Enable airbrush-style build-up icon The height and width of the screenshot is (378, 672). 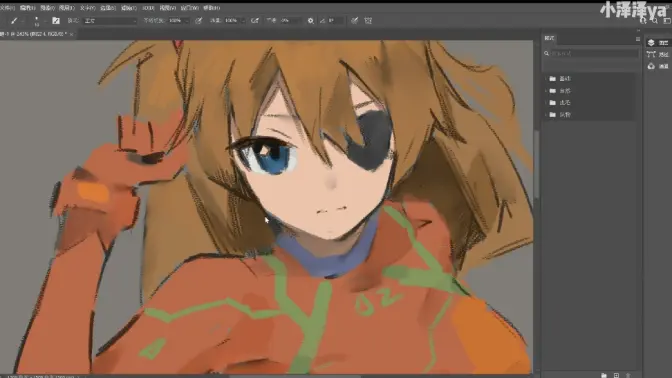tap(255, 21)
